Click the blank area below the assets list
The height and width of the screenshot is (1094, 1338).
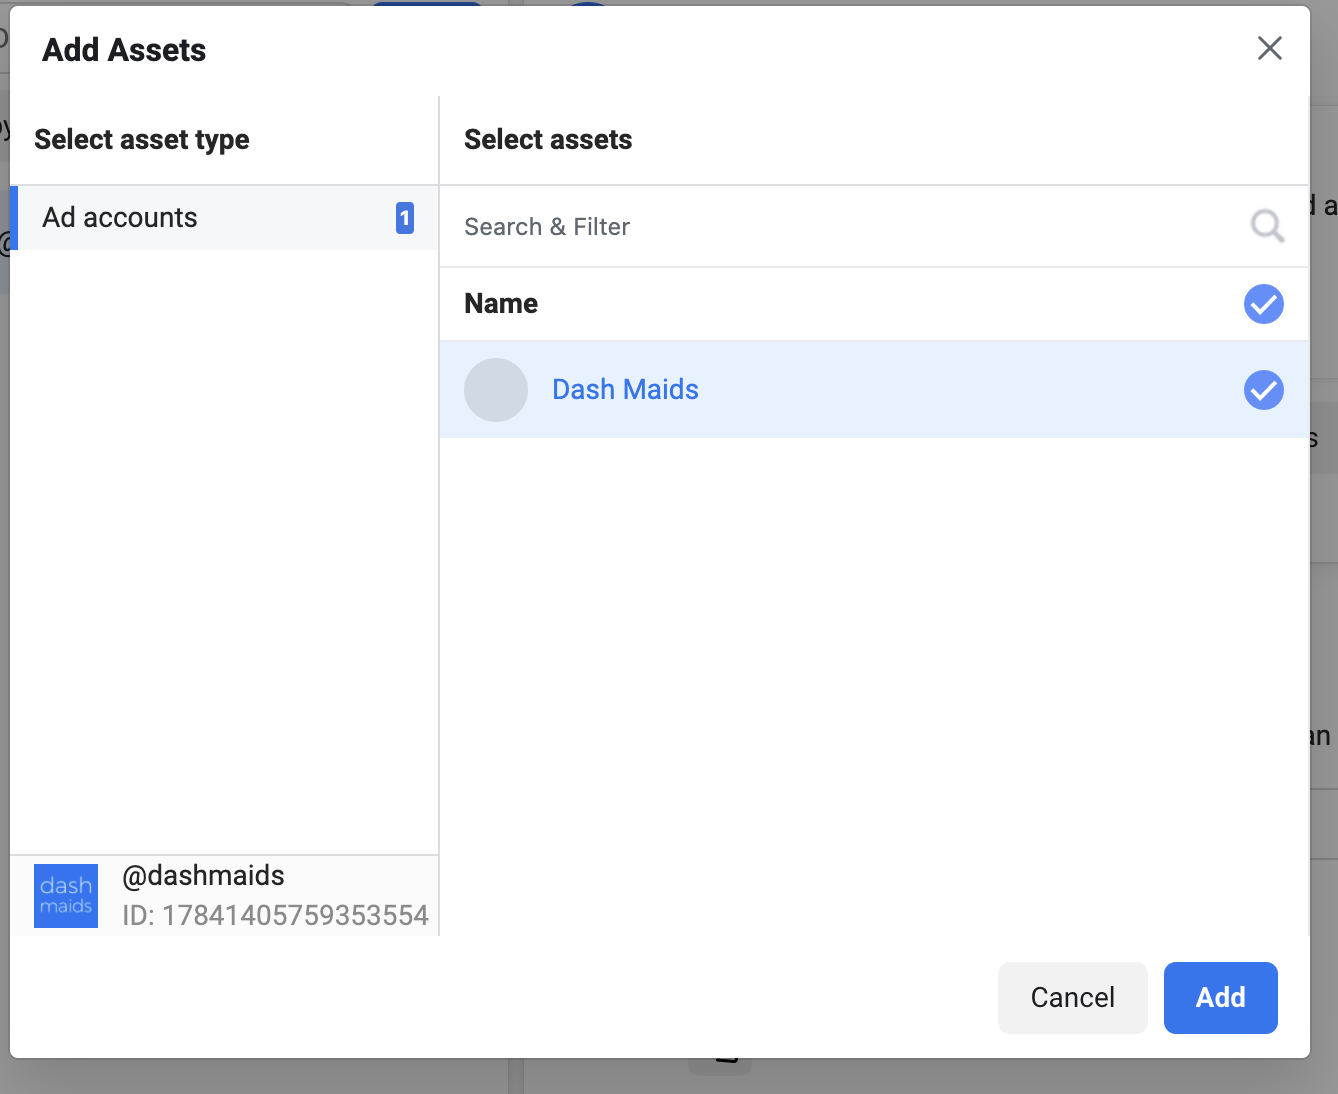[x=872, y=680]
